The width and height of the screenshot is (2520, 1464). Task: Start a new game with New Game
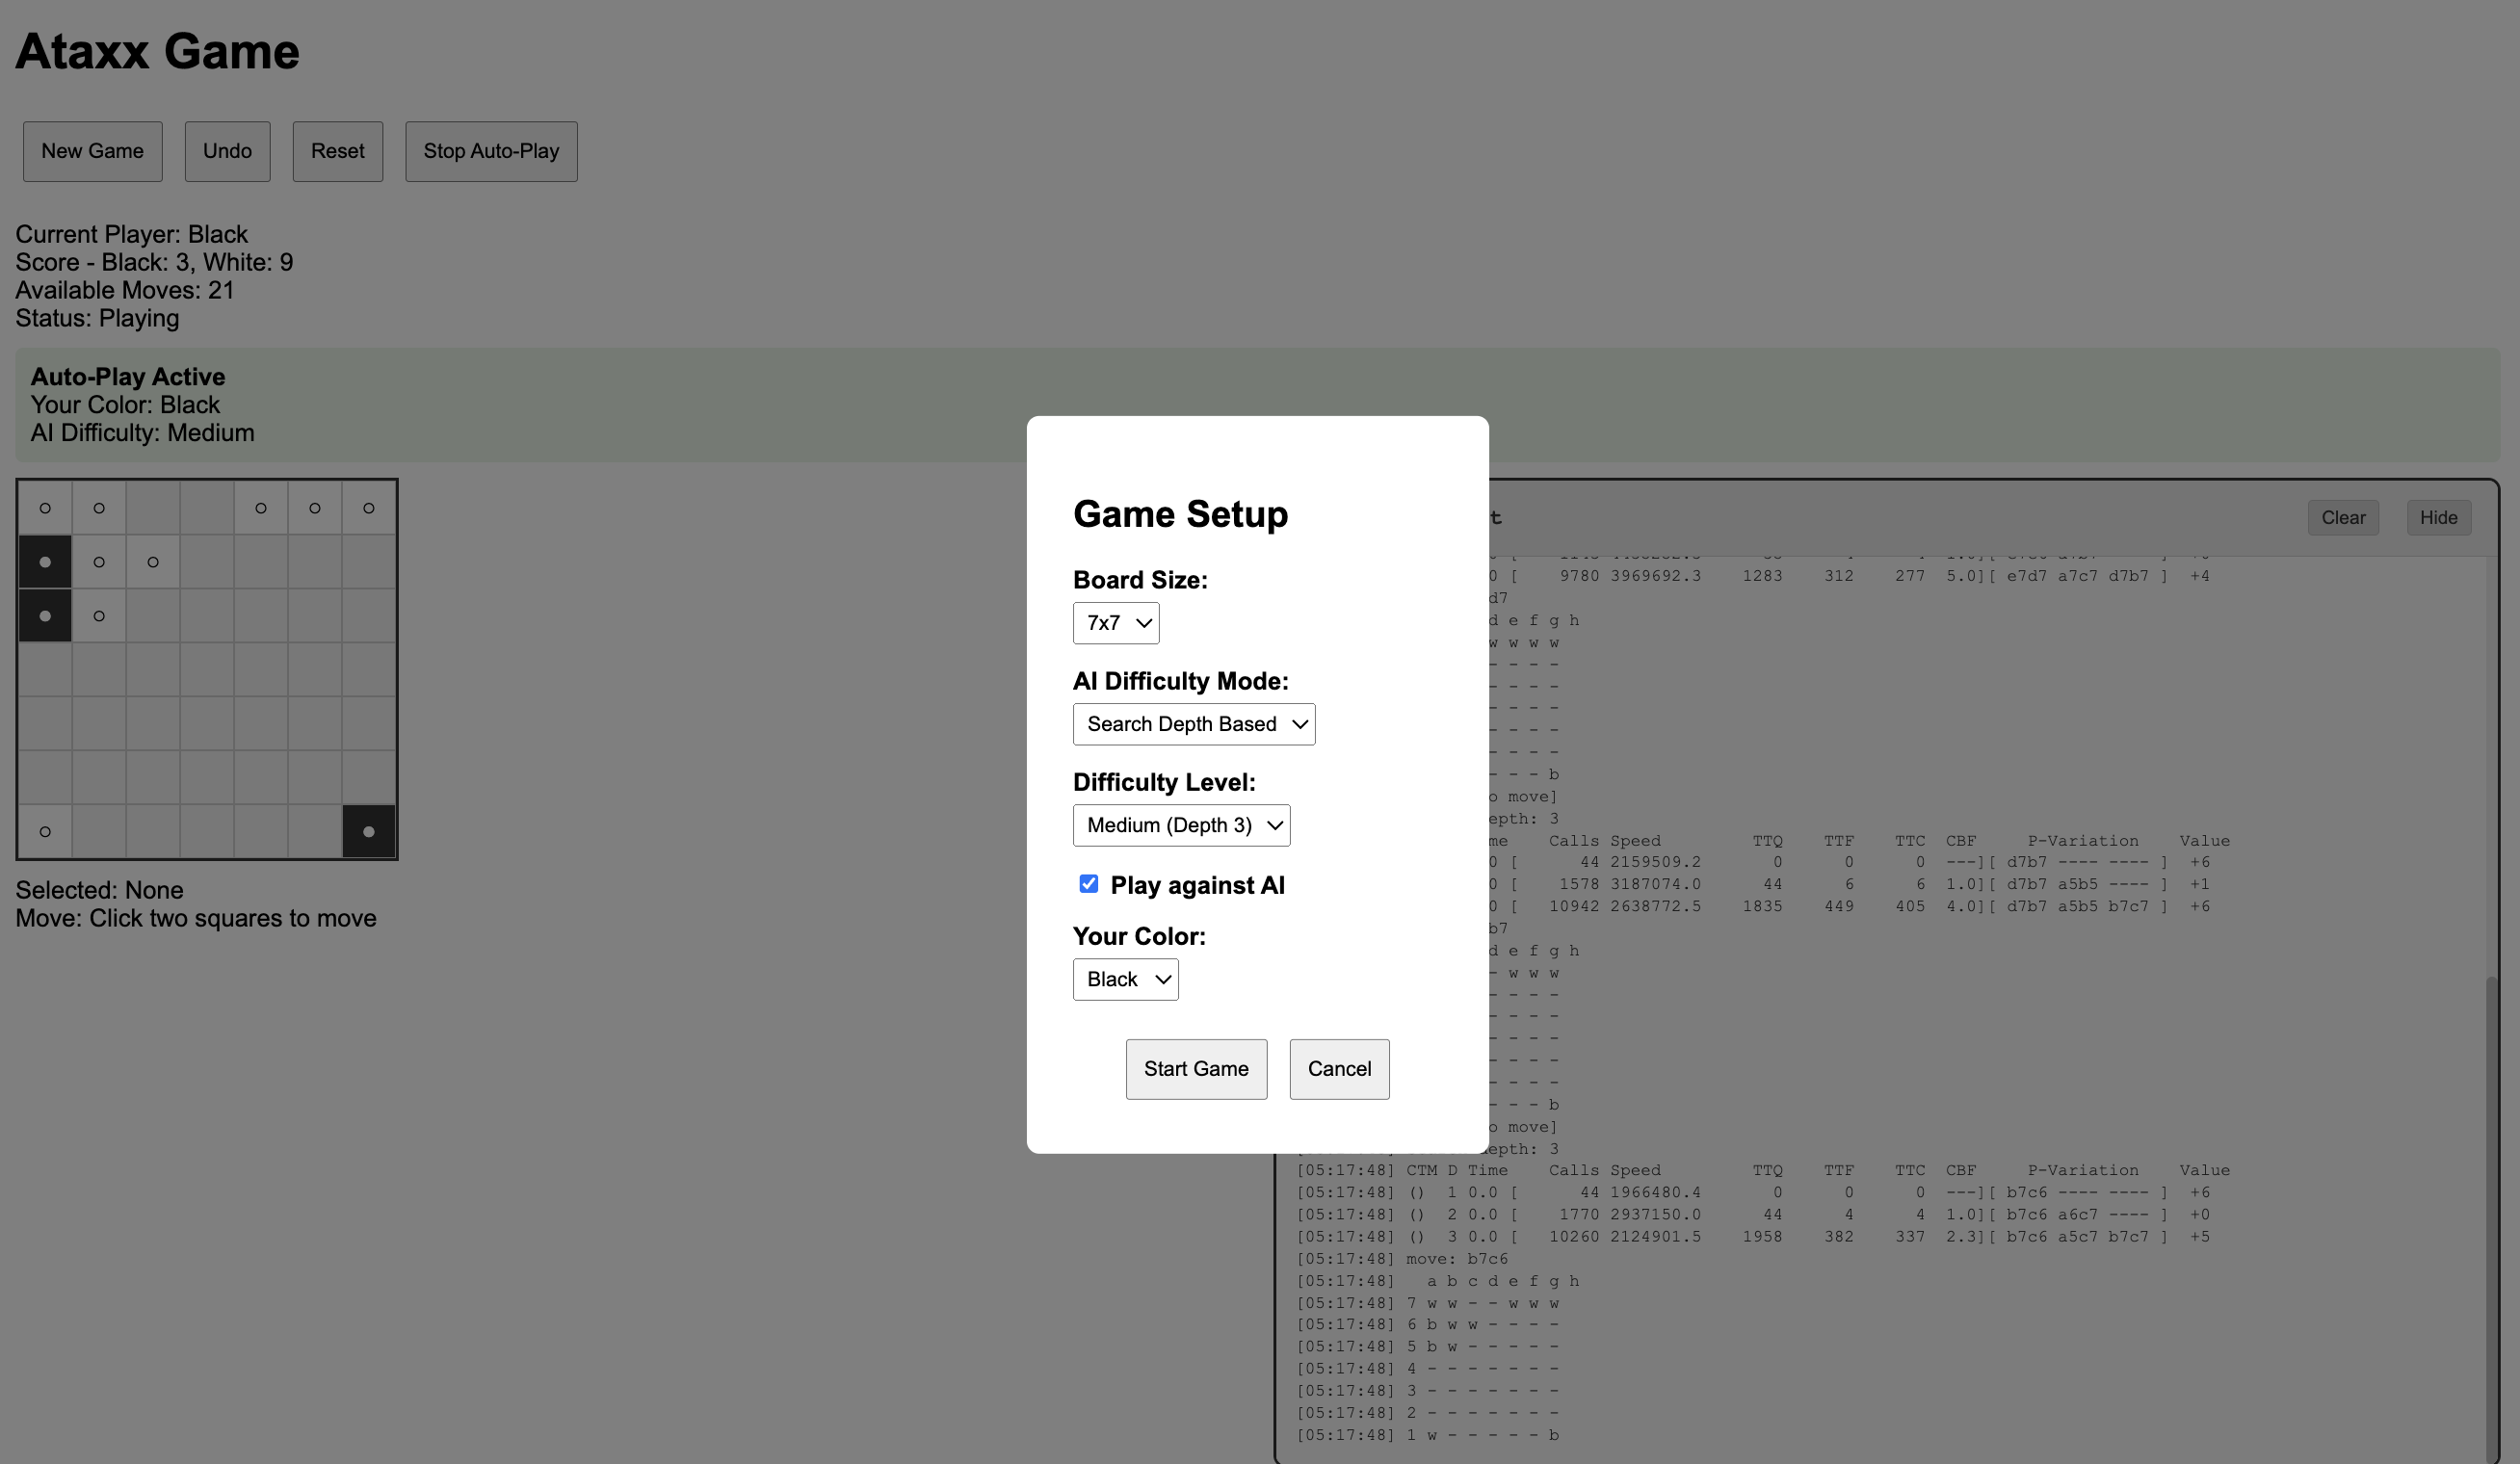coord(92,151)
